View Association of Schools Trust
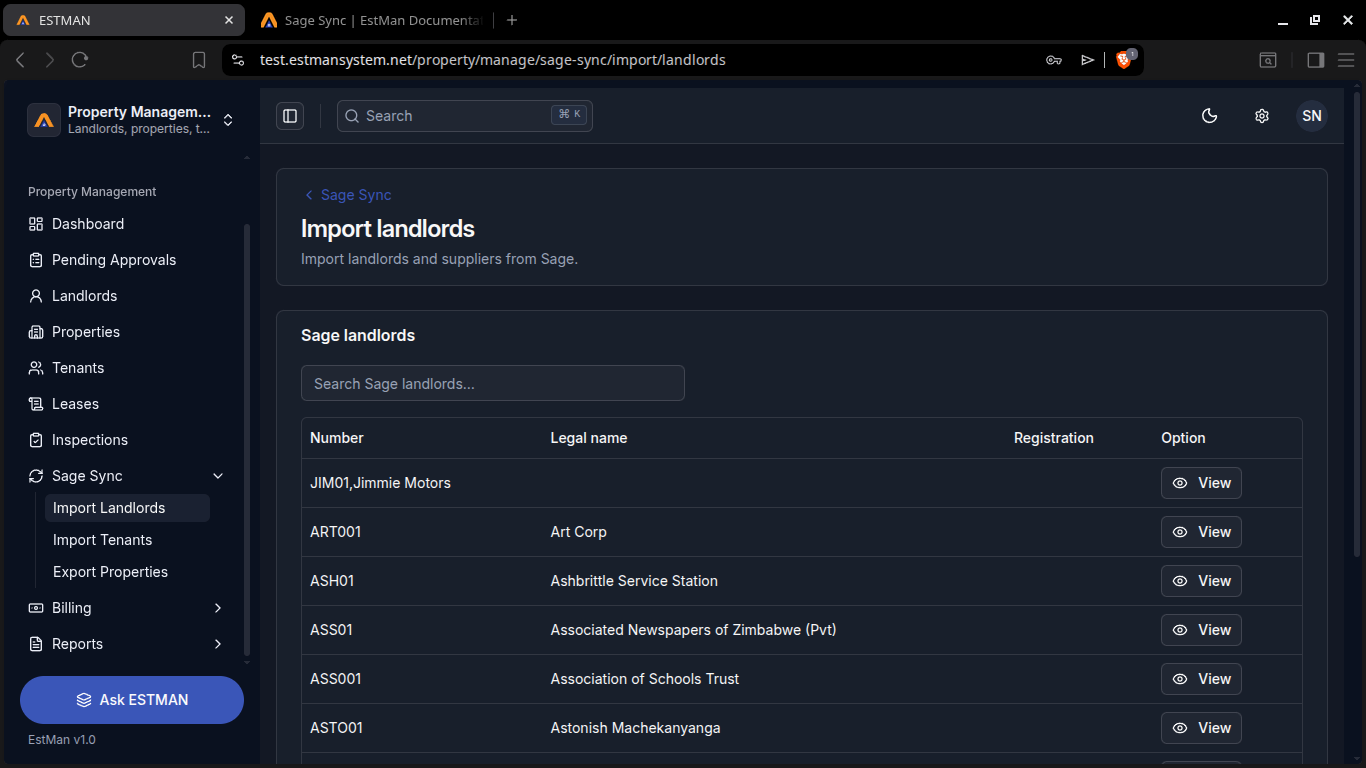This screenshot has height=768, width=1366. point(1201,679)
